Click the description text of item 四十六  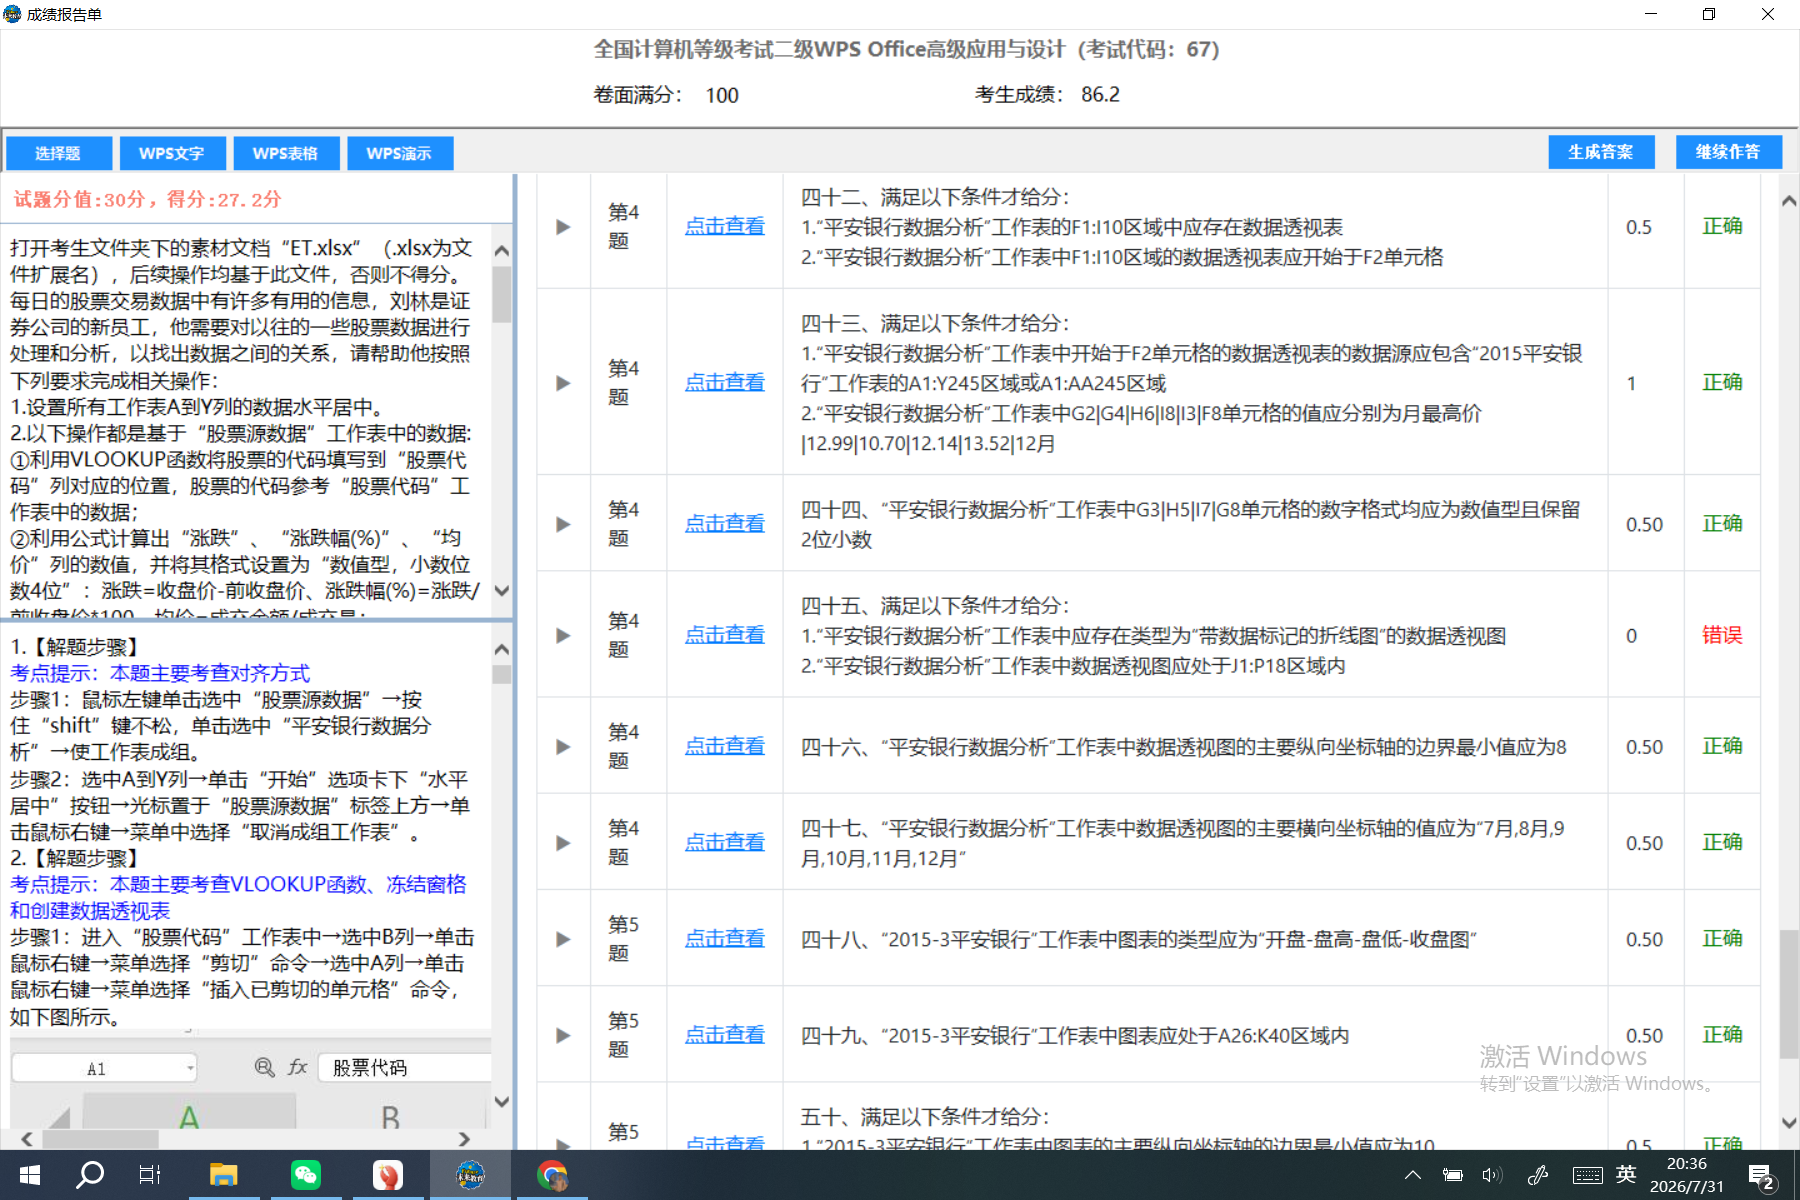click(x=1184, y=747)
